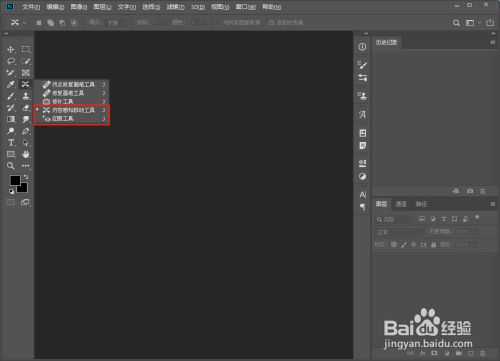Click the share icon at top right
Viewport: 500px width, 361px height.
(x=490, y=23)
